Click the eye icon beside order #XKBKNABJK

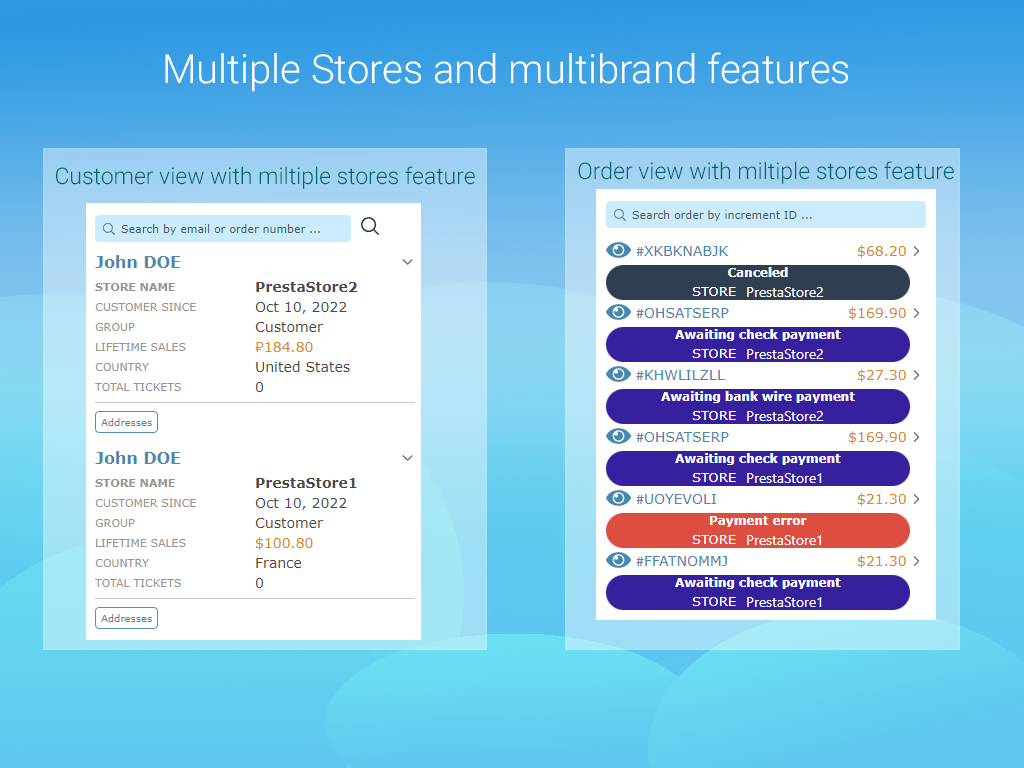617,250
